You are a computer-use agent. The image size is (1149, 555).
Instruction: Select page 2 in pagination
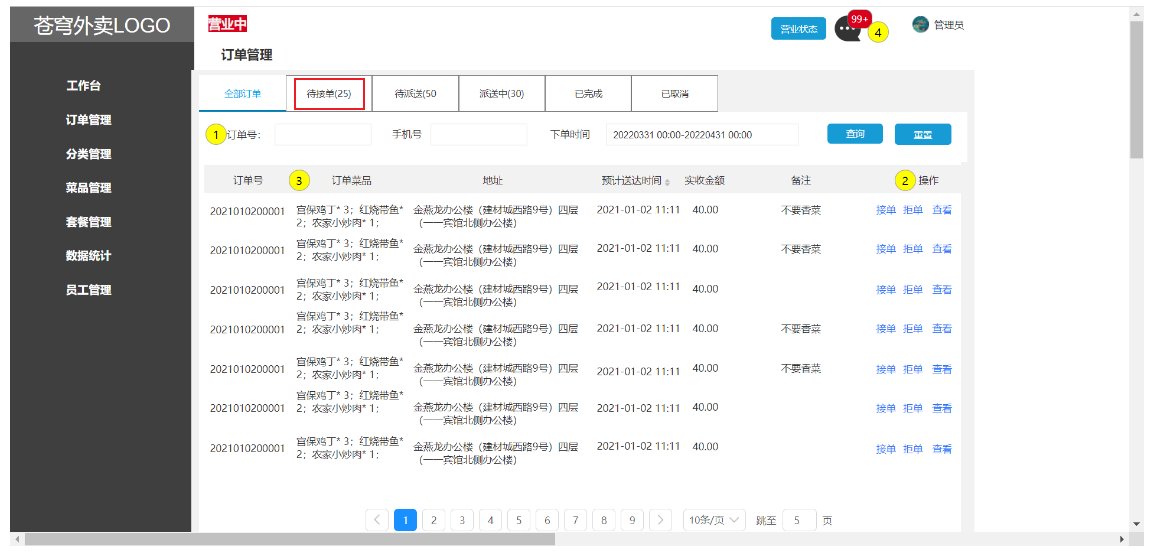click(x=434, y=521)
